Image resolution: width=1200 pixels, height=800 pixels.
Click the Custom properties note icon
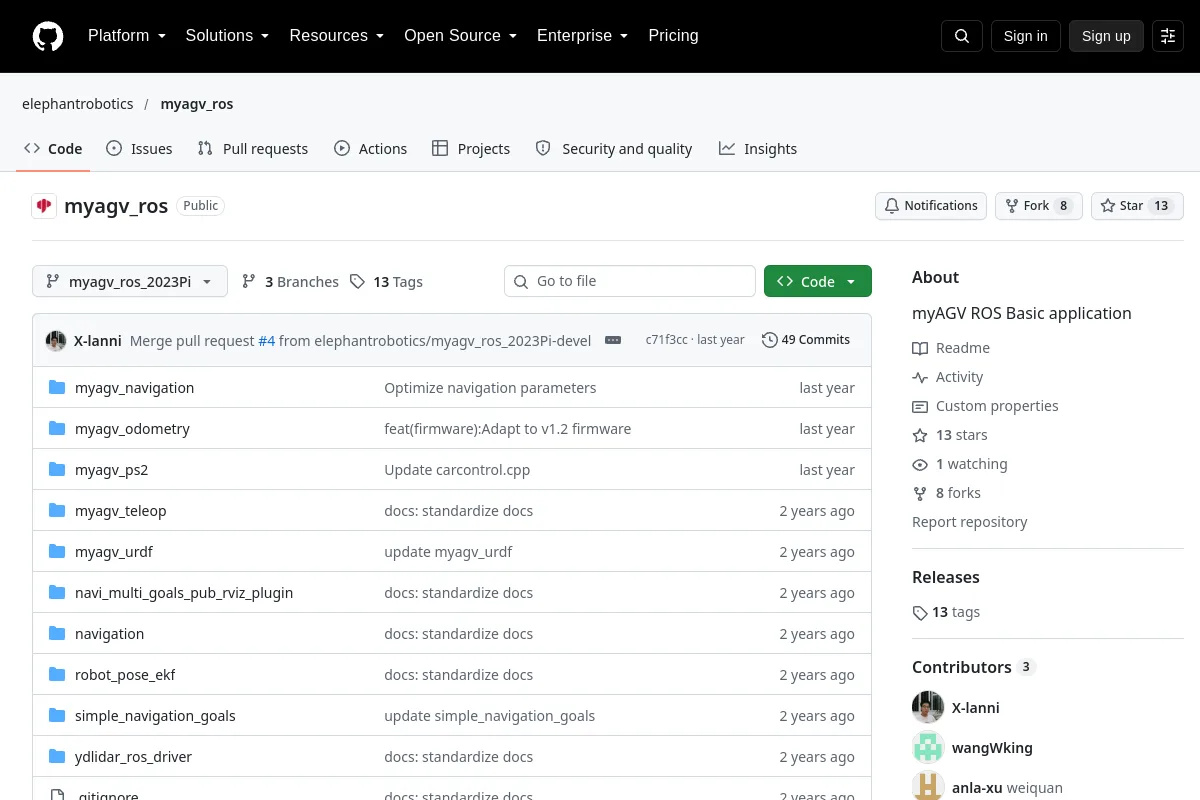920,406
